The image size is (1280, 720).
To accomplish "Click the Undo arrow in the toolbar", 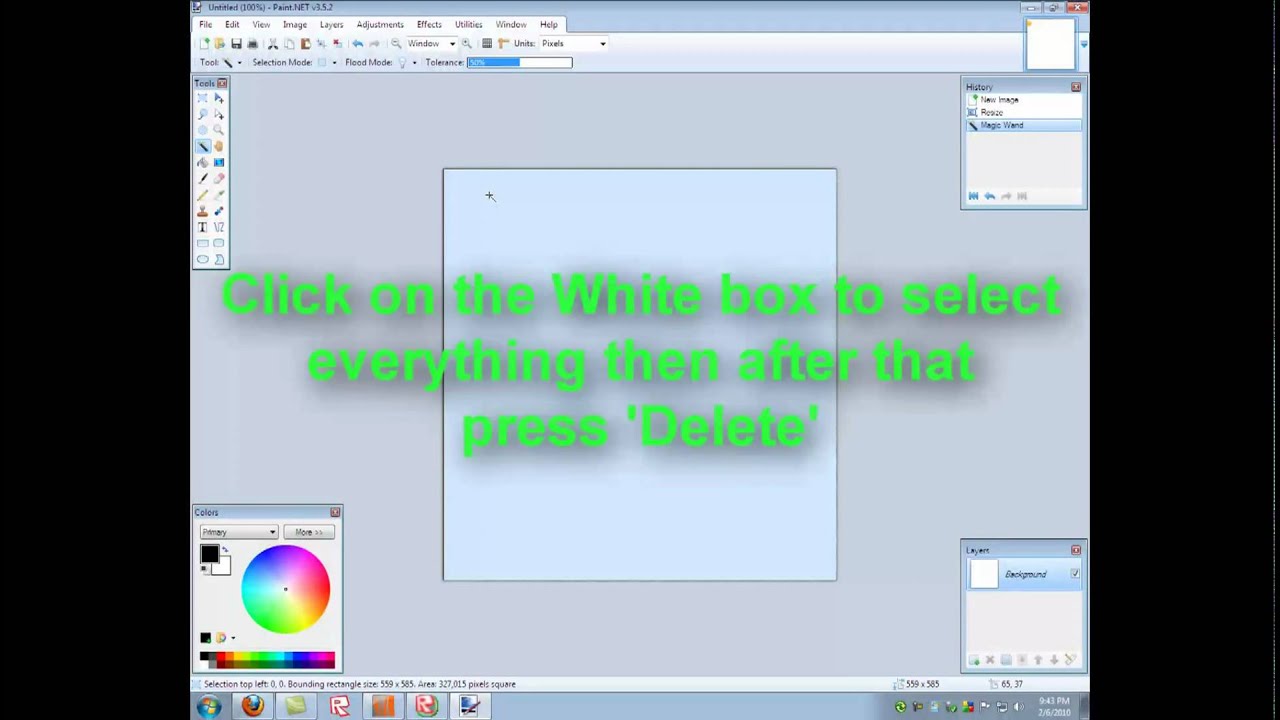I will [x=357, y=43].
